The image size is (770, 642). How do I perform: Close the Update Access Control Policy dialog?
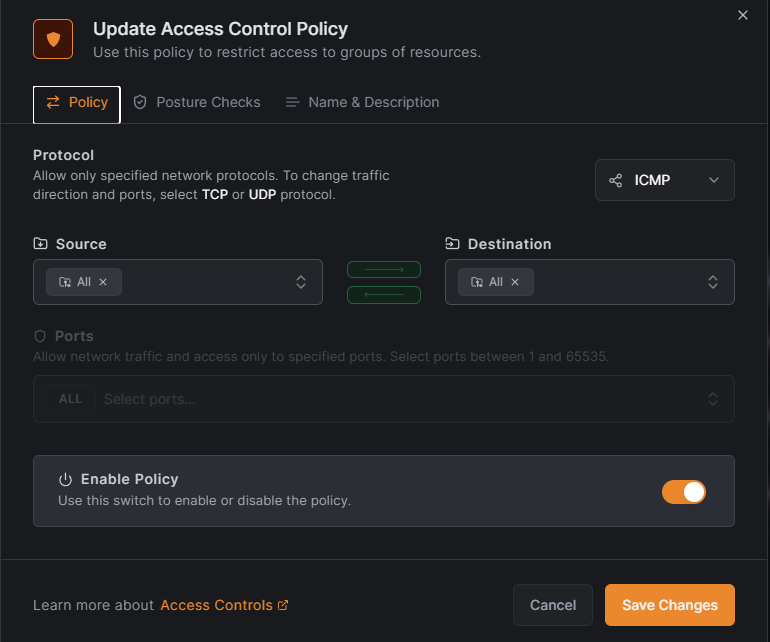click(742, 15)
